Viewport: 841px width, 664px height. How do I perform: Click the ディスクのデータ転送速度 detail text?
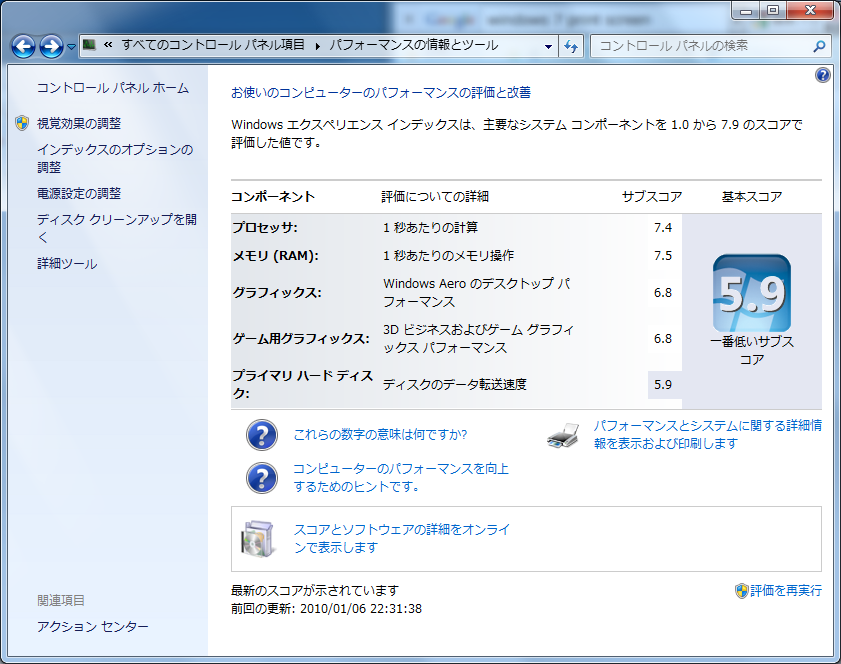click(455, 385)
